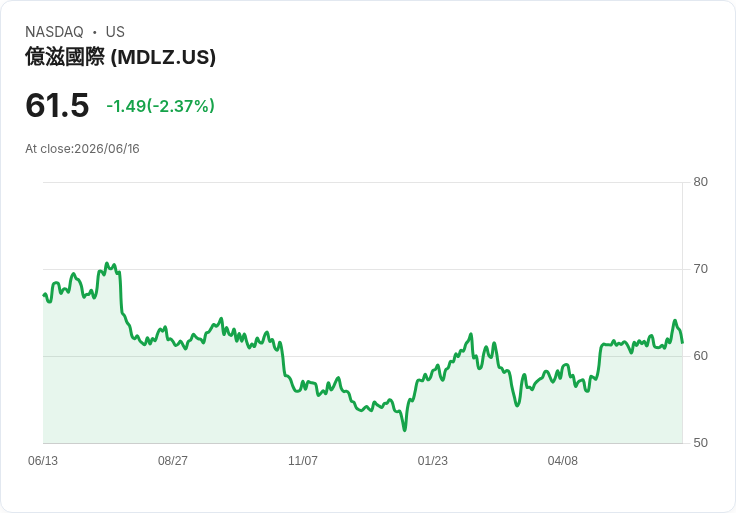Screen dimensions: 736x513
Task: Click the sharp price drop near 11/07
Action: coord(283,361)
